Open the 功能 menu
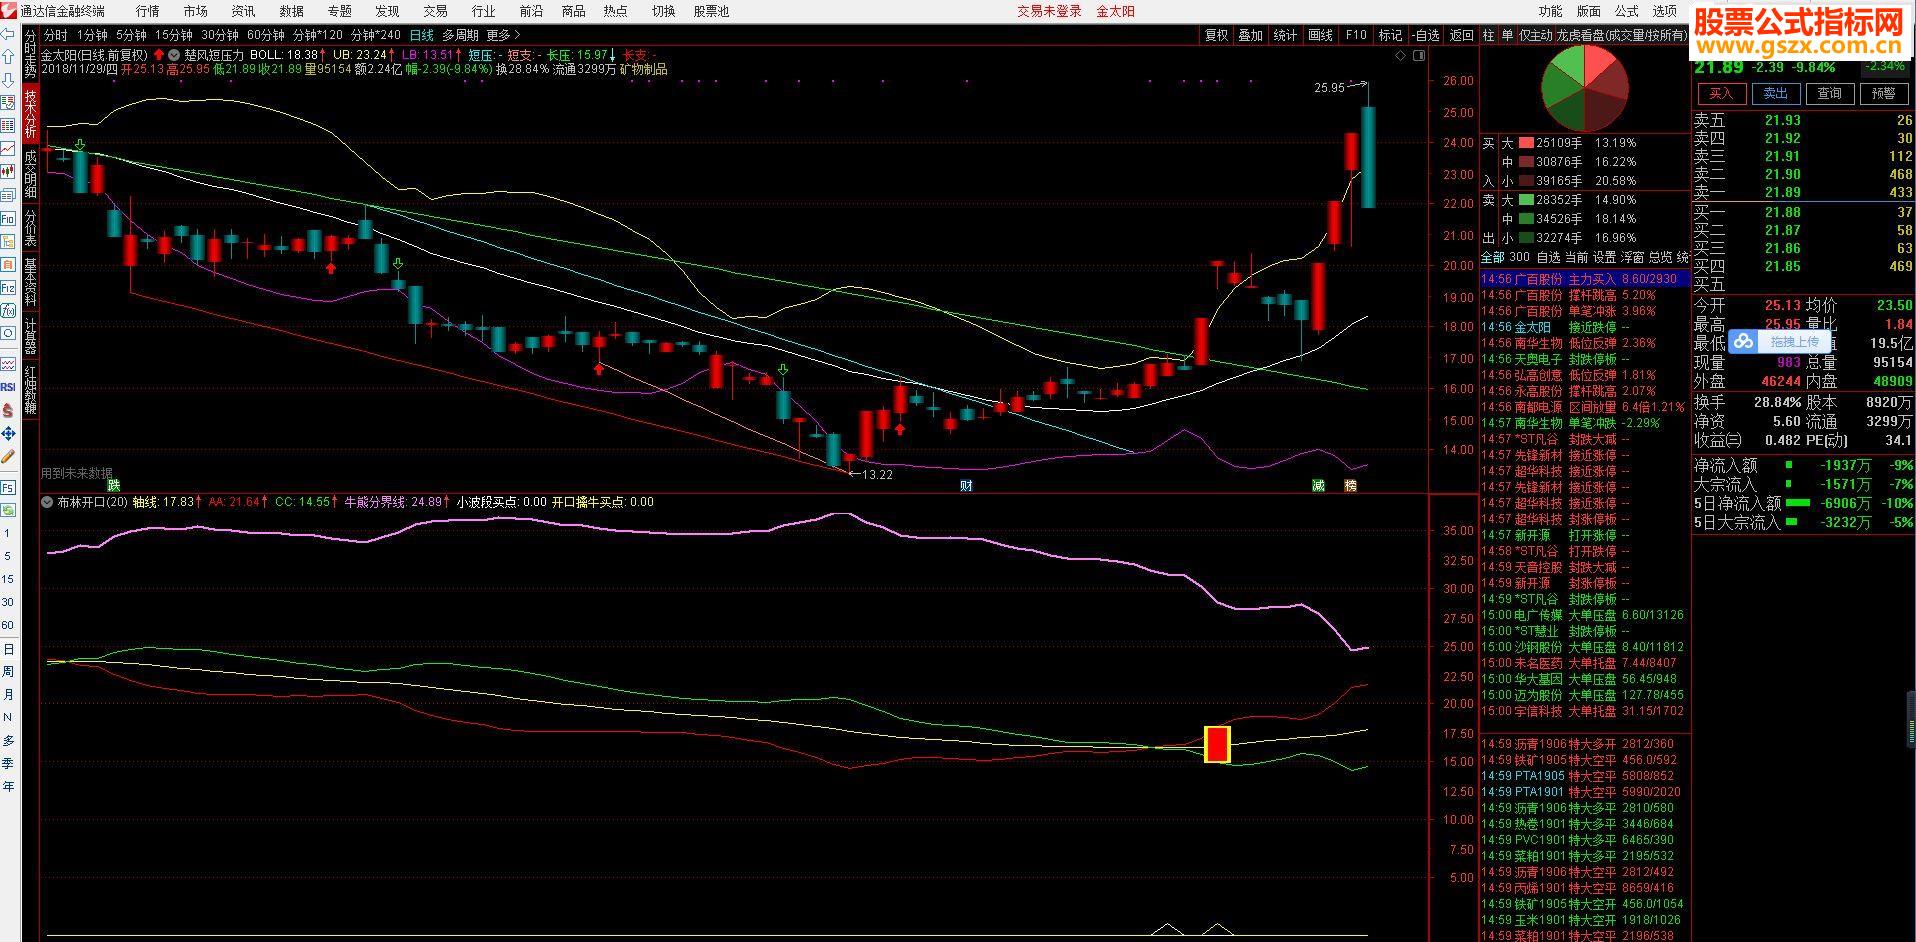This screenshot has height=942, width=1916. tap(1551, 11)
